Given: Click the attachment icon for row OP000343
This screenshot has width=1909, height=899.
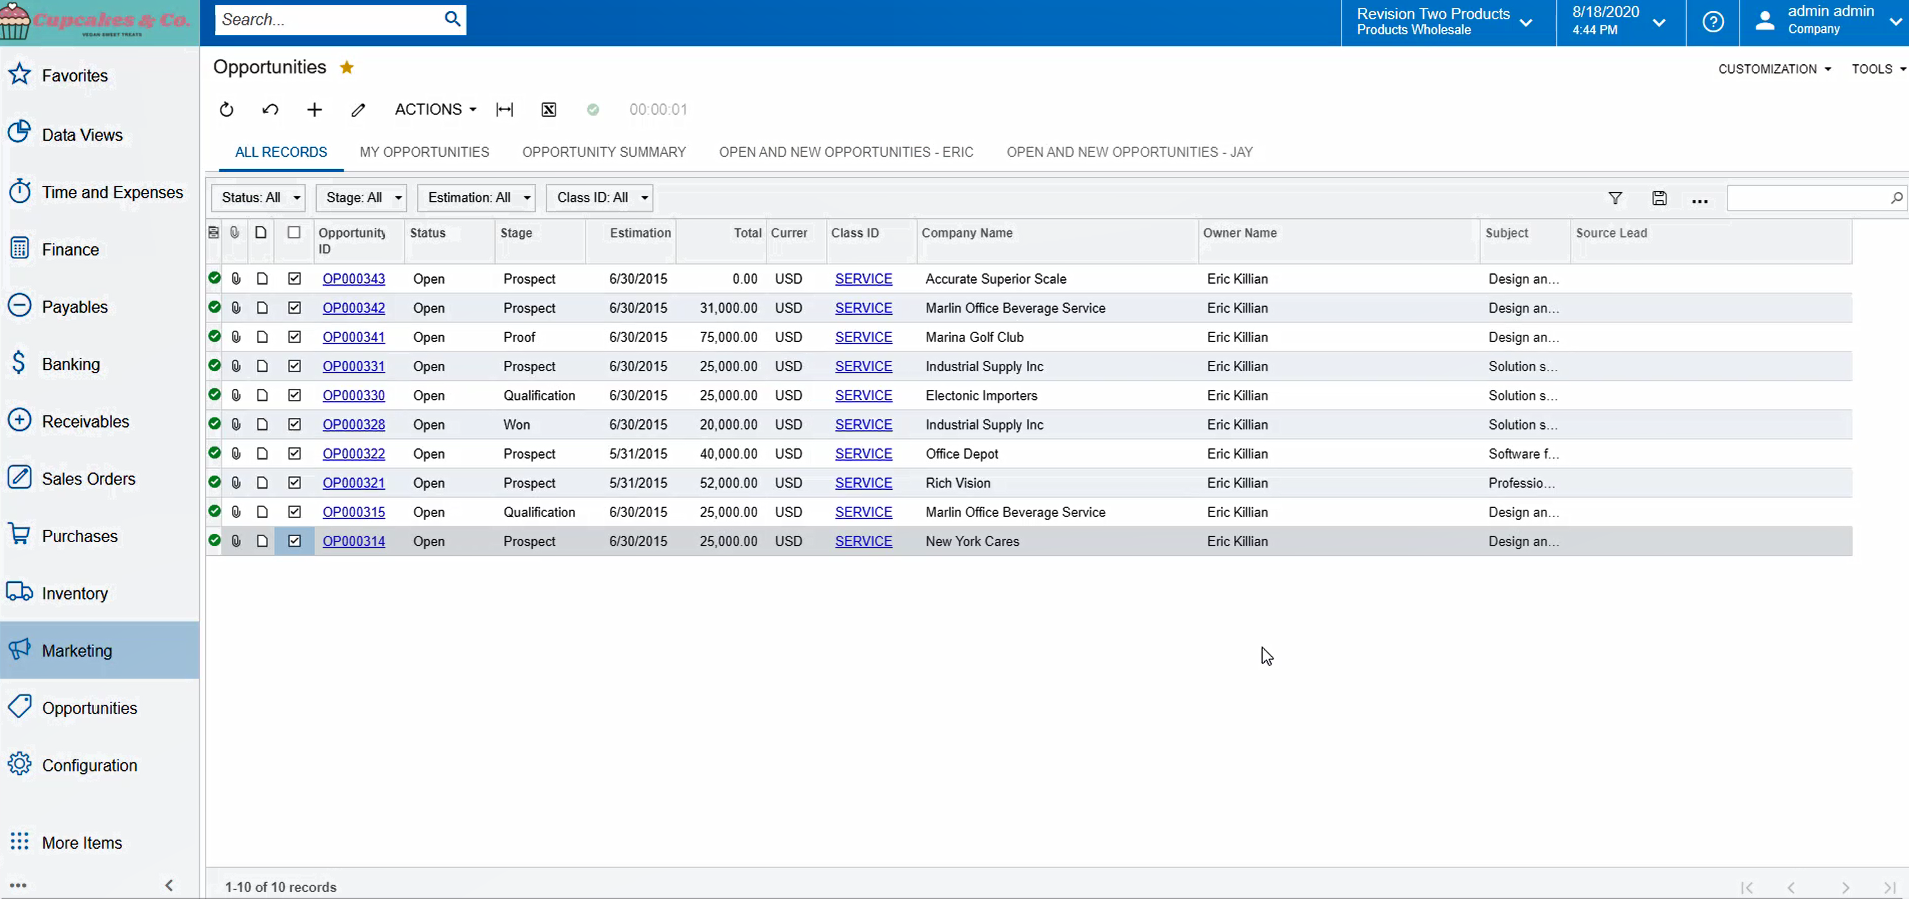Looking at the screenshot, I should (236, 279).
